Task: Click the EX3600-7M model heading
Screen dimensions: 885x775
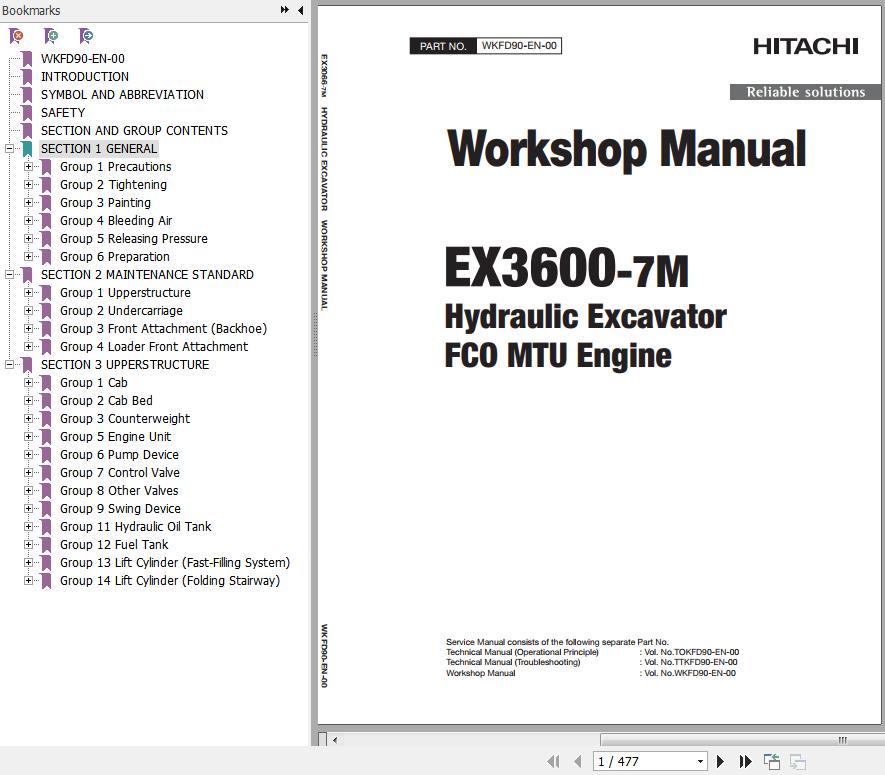Action: 567,267
